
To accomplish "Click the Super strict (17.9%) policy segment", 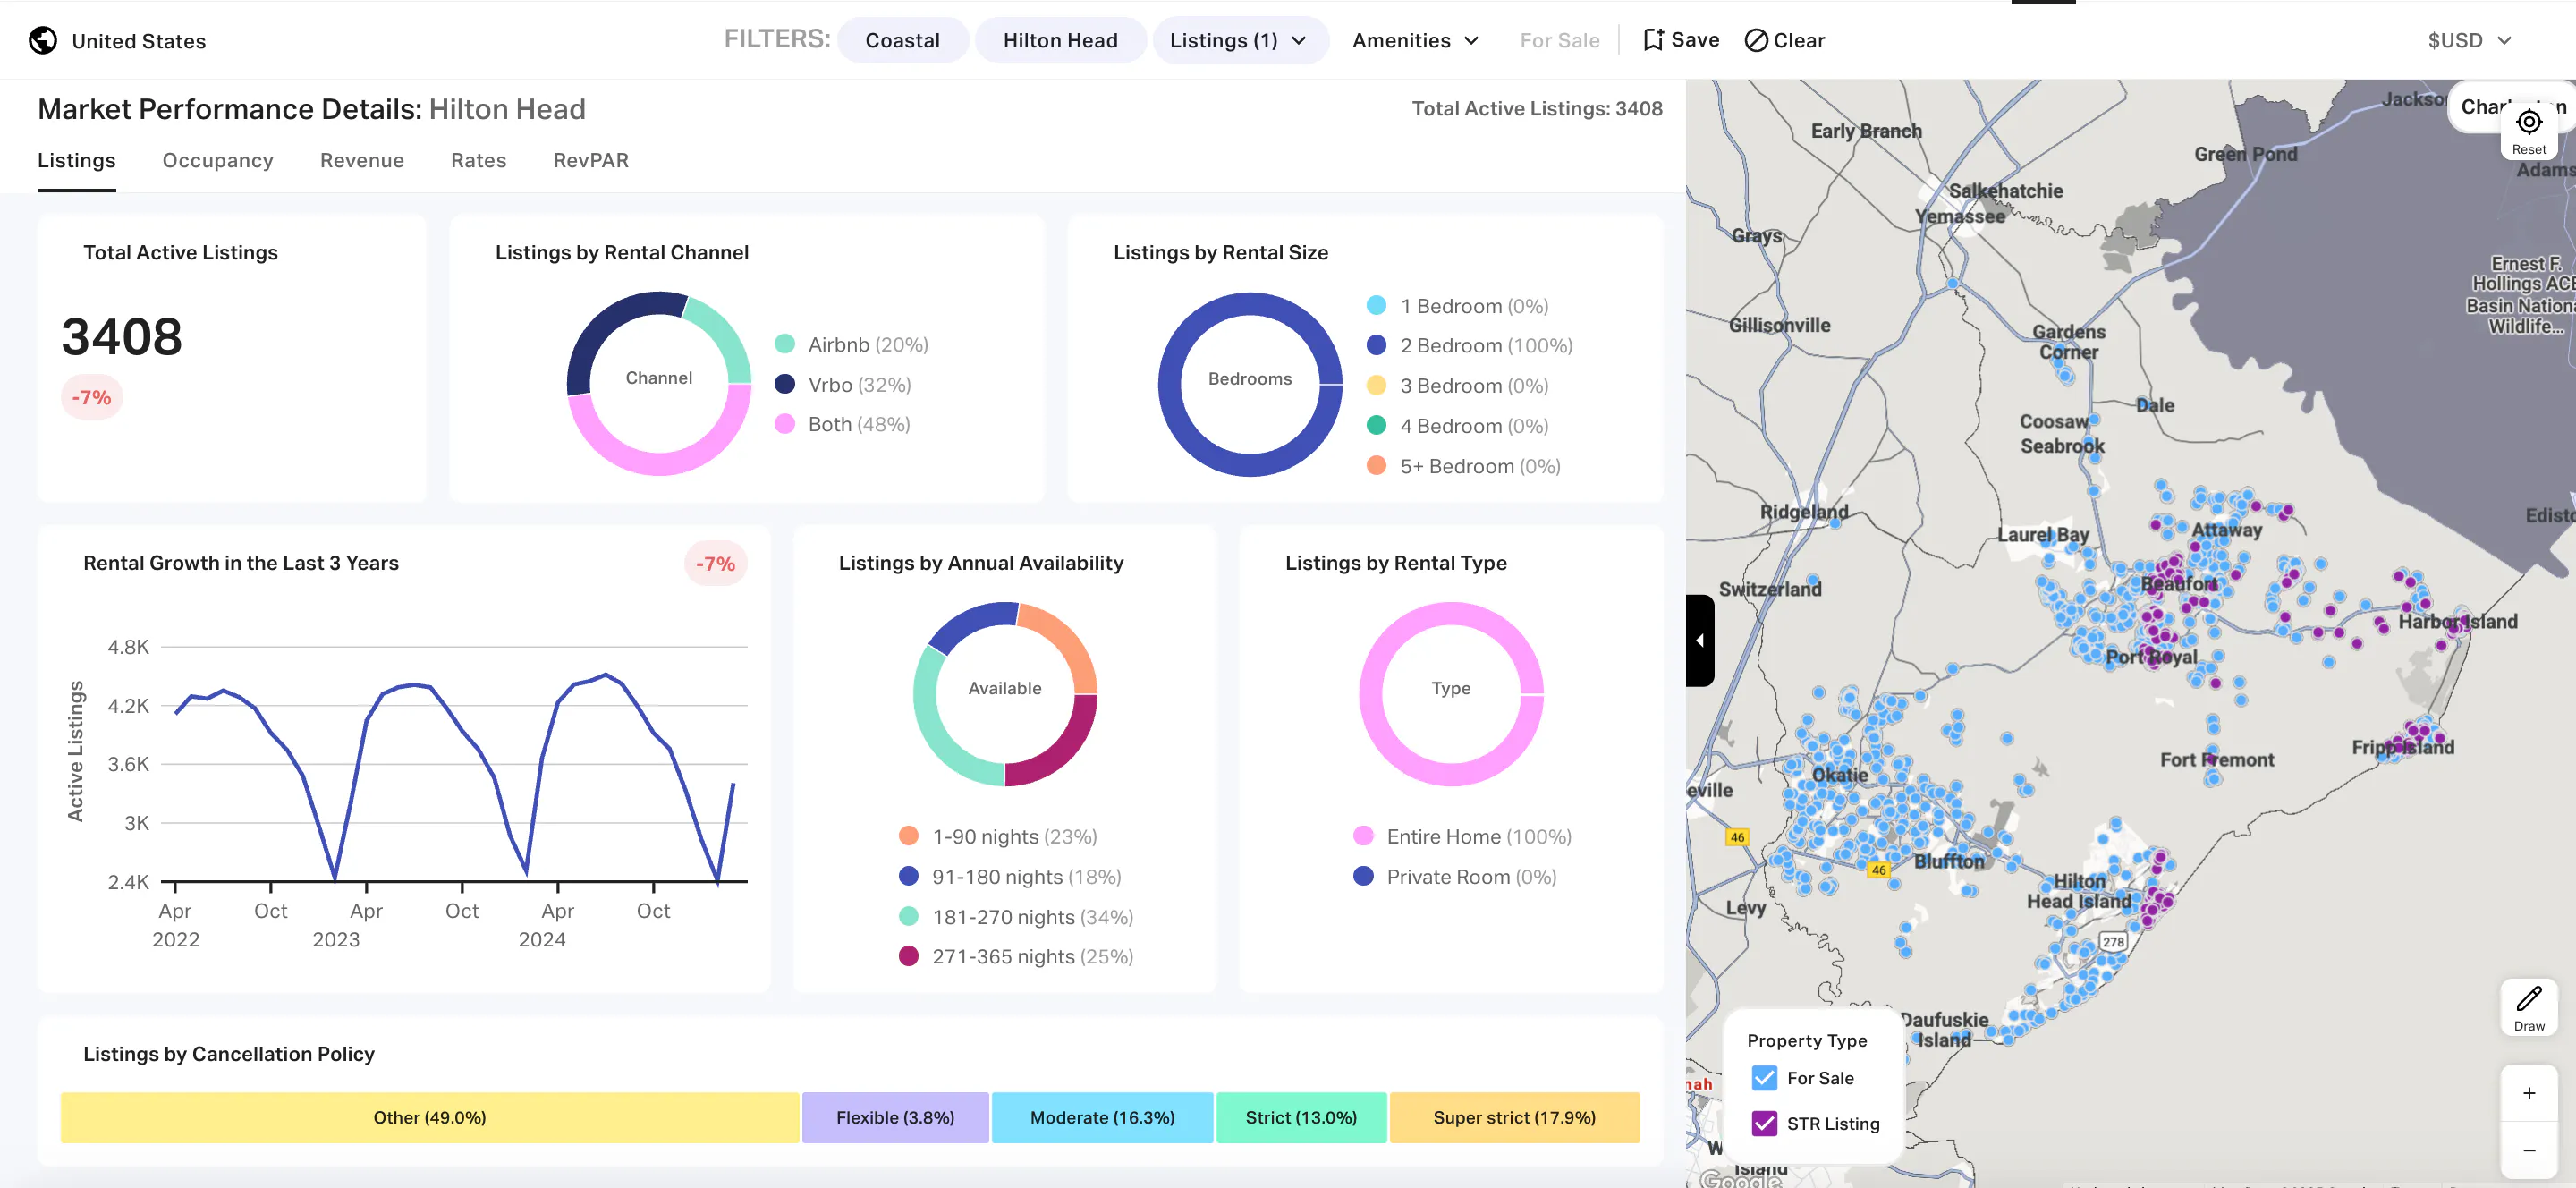I will pos(1514,1117).
